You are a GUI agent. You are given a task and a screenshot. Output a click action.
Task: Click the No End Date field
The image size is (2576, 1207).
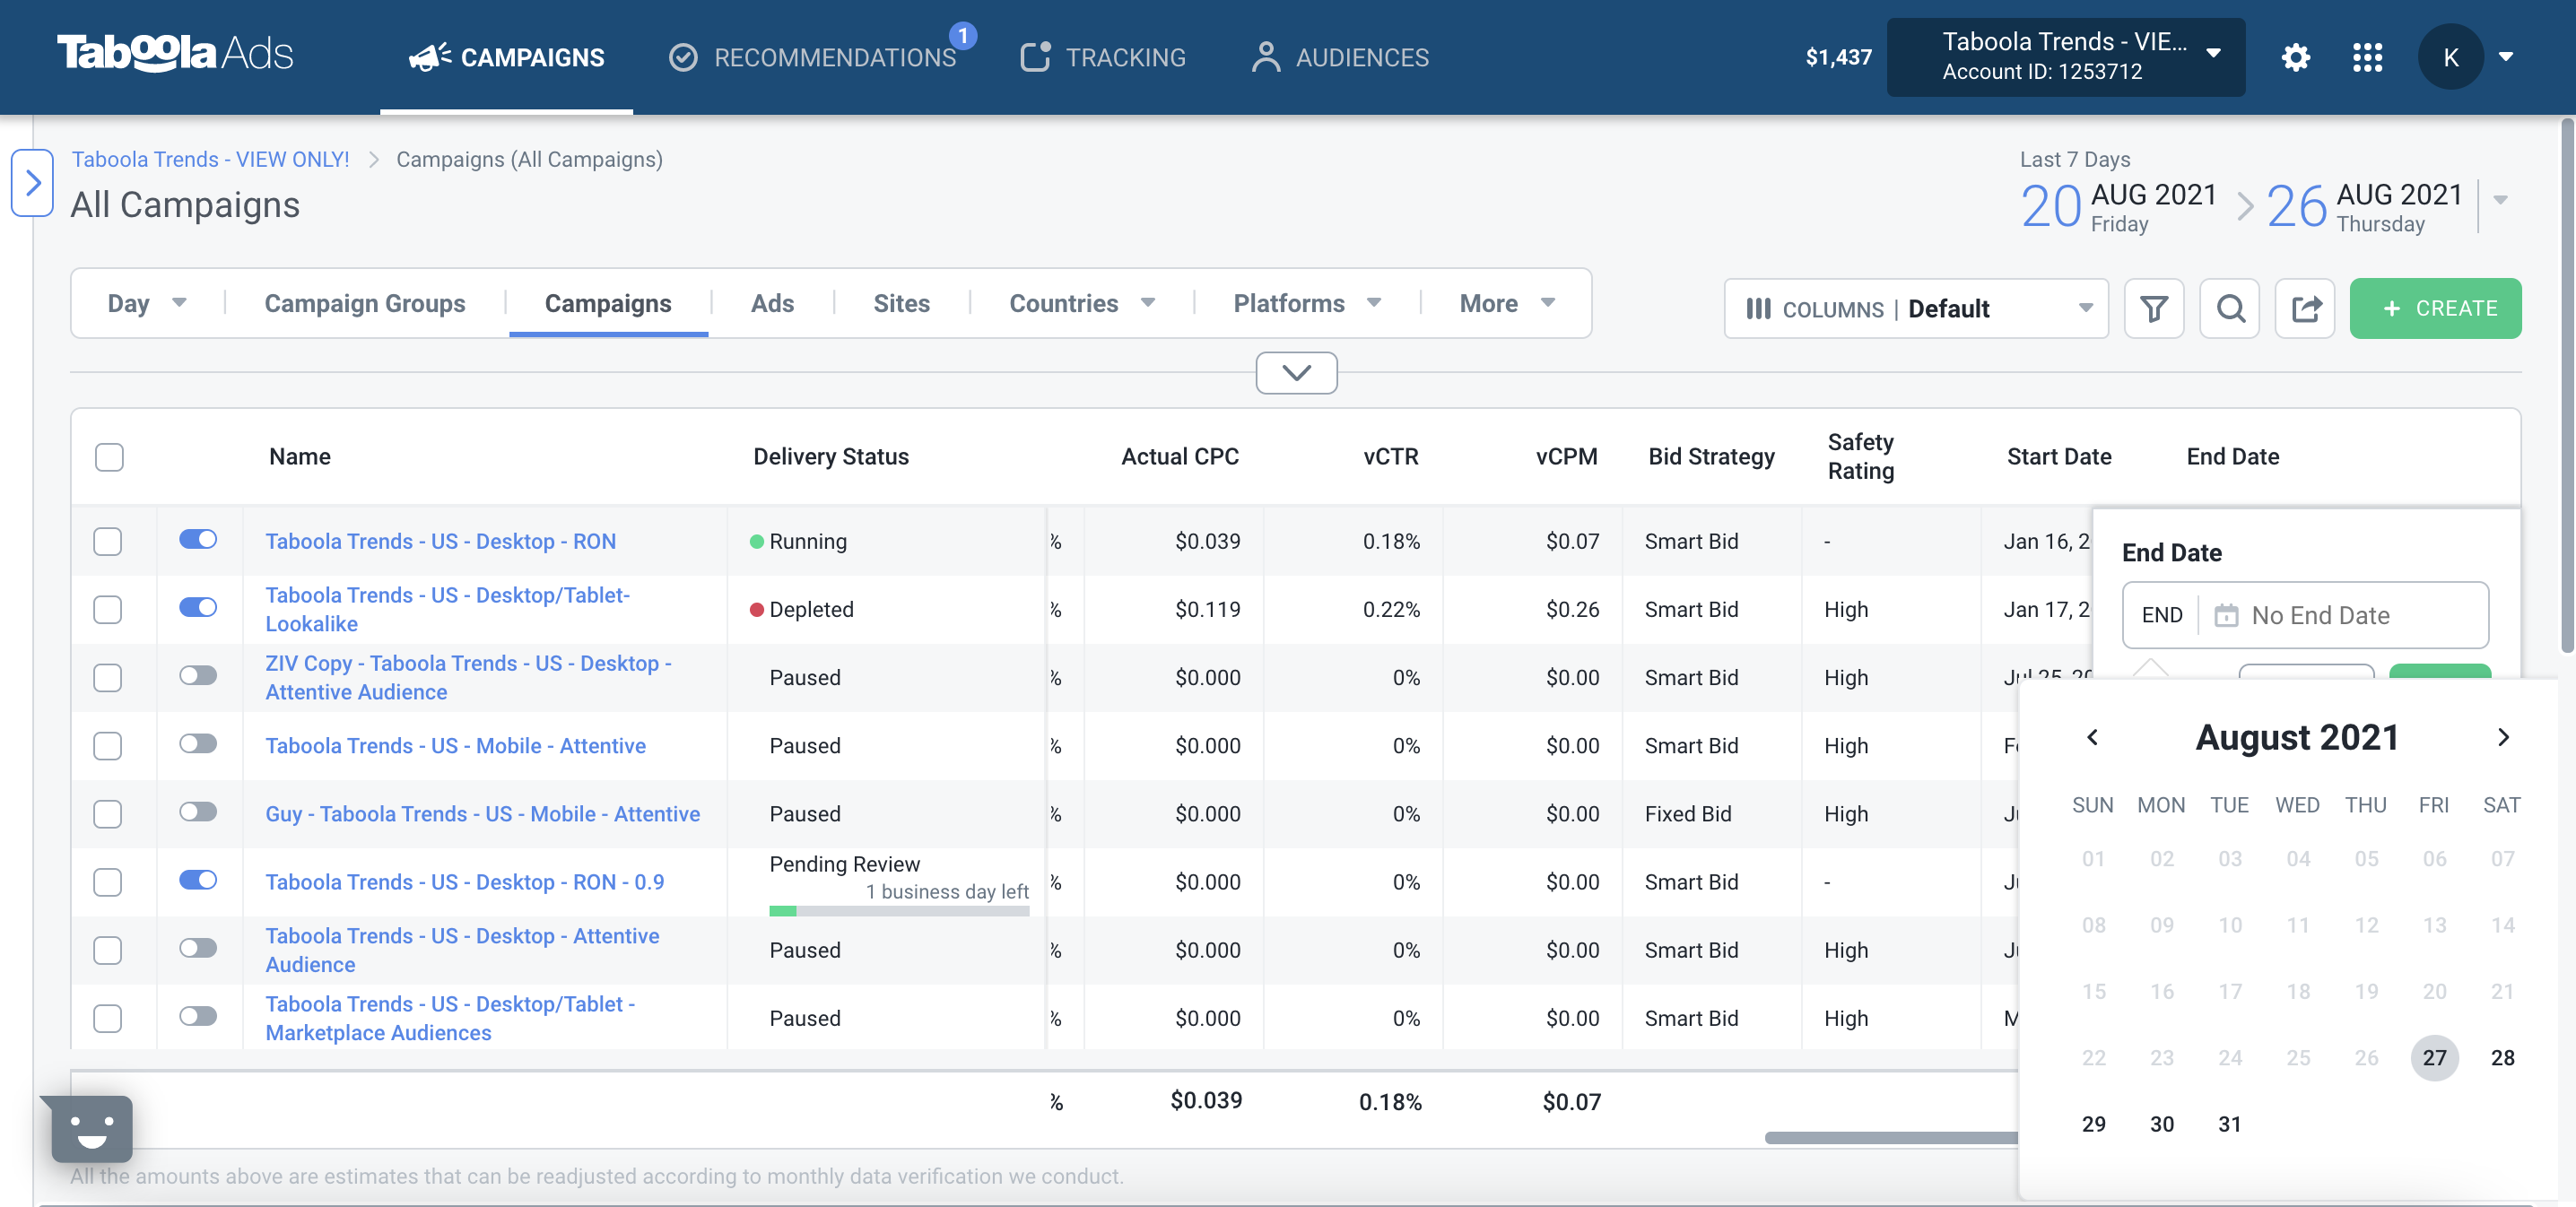2305,615
